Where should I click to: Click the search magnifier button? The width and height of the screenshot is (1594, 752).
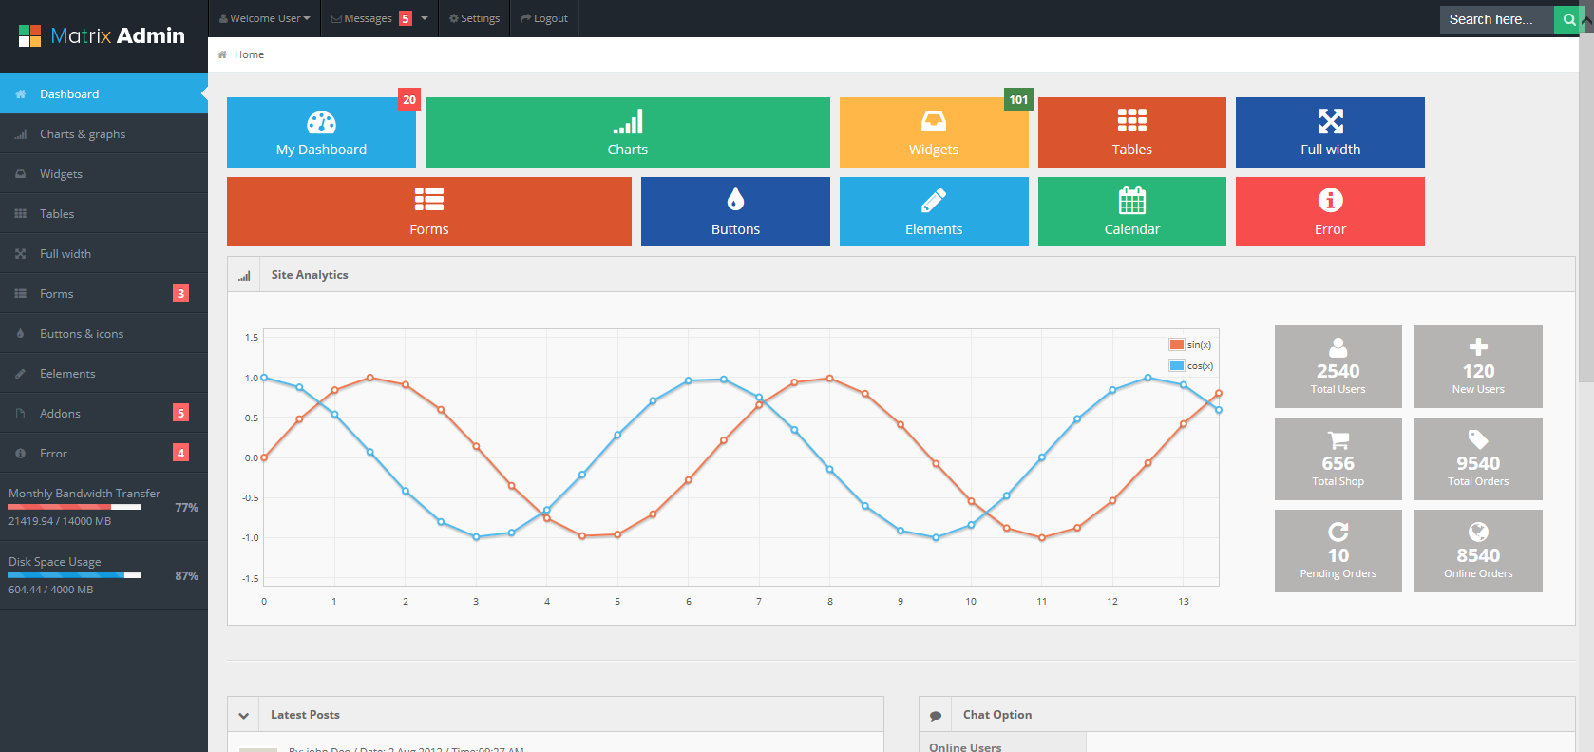click(1569, 19)
